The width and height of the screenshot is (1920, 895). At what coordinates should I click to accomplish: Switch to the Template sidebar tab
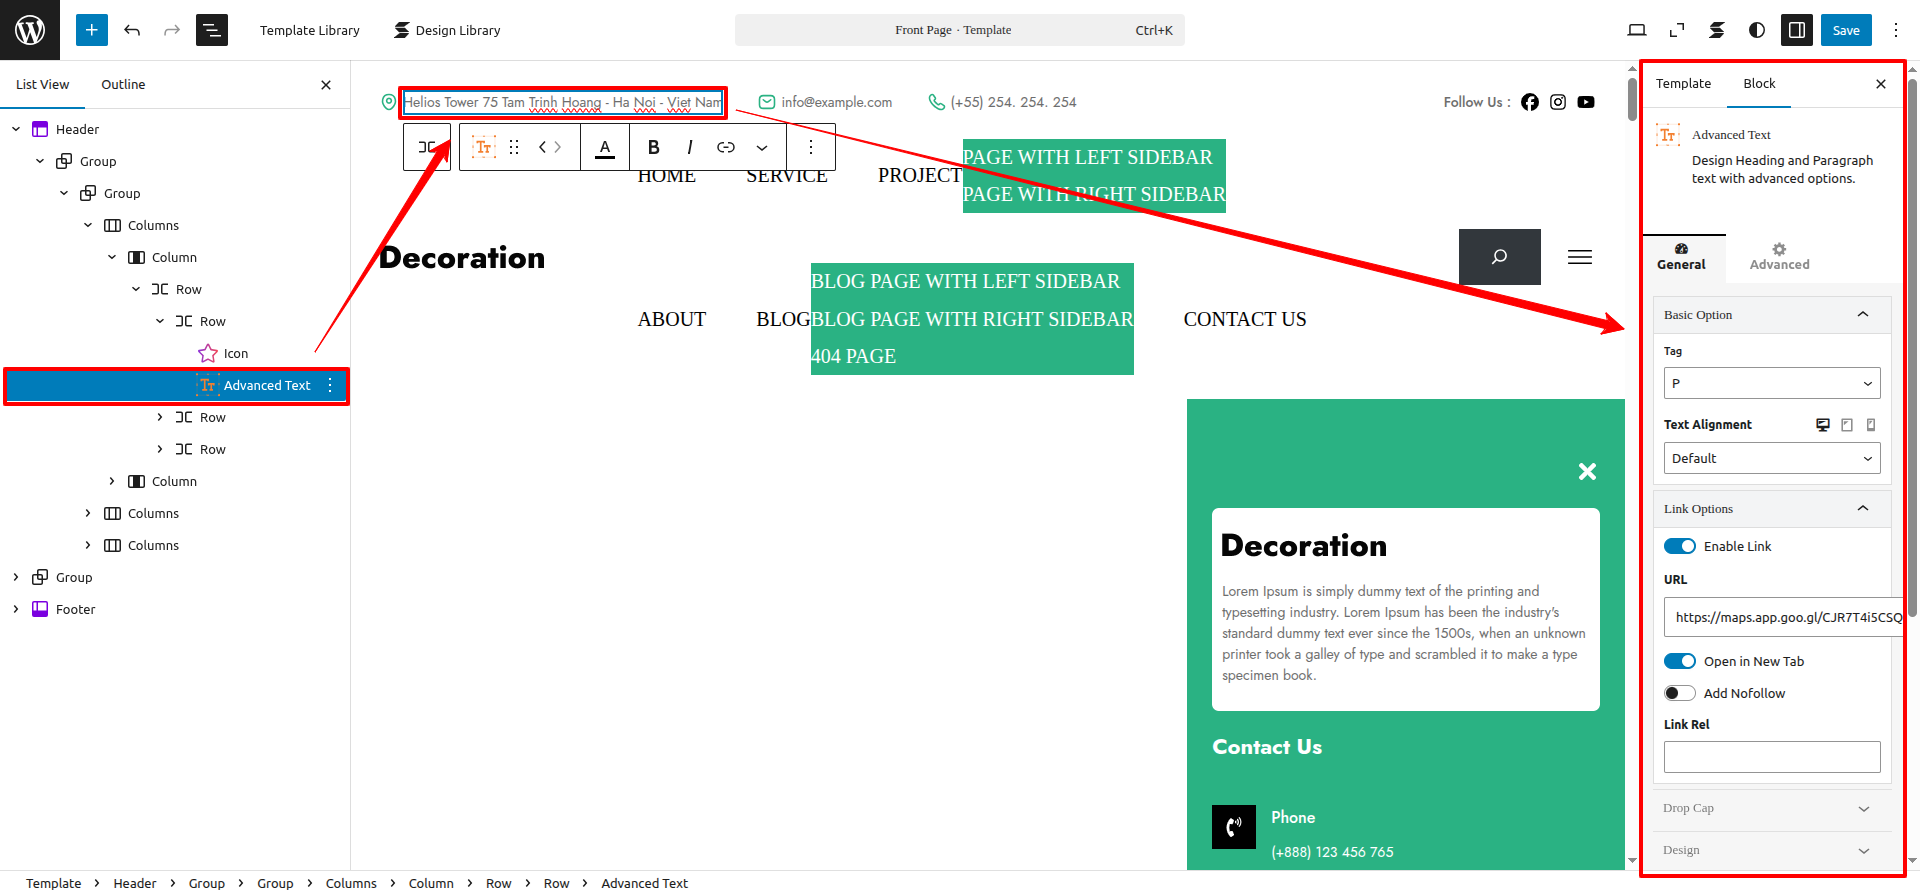coord(1683,84)
